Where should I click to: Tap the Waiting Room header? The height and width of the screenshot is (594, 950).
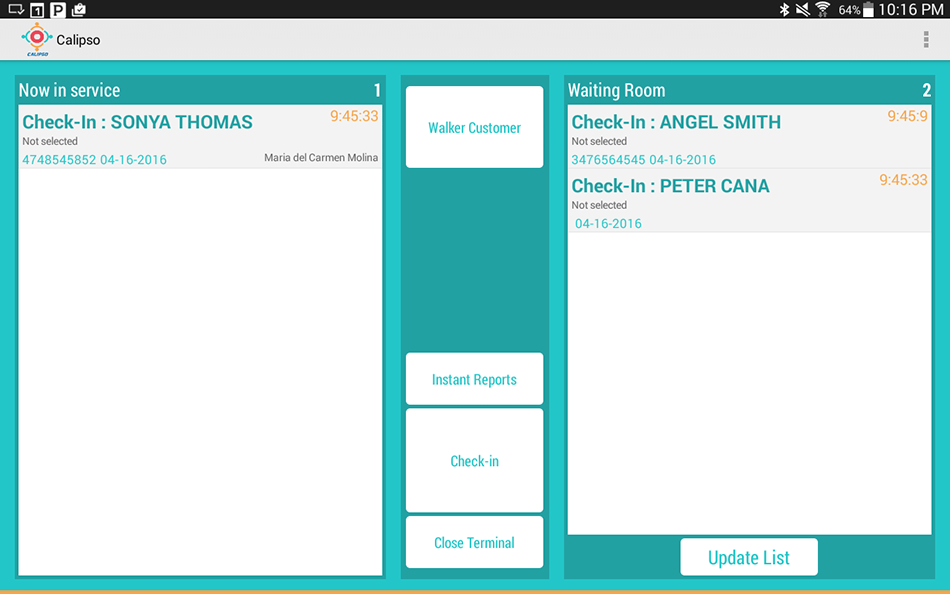(x=617, y=90)
